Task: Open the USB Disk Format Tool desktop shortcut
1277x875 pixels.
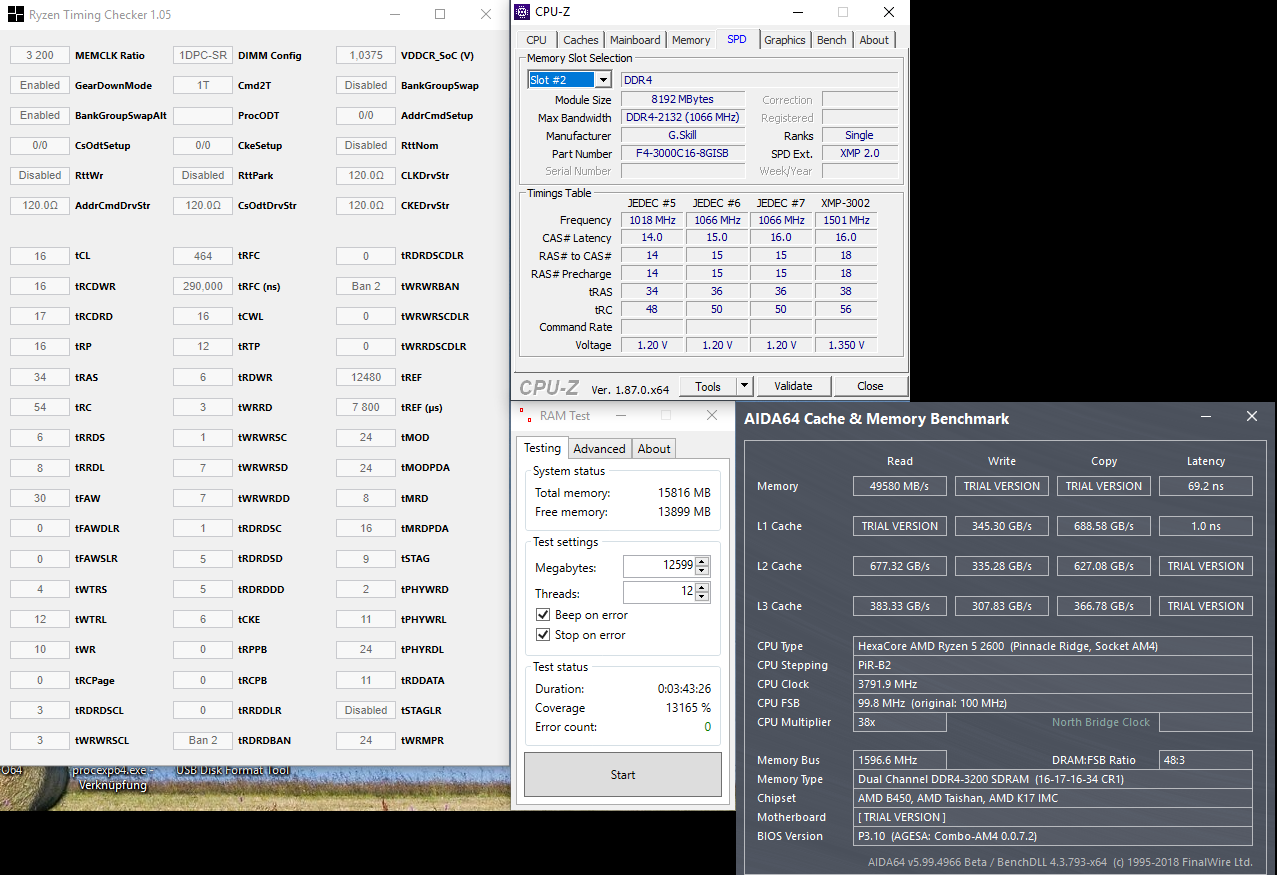Action: click(x=233, y=771)
